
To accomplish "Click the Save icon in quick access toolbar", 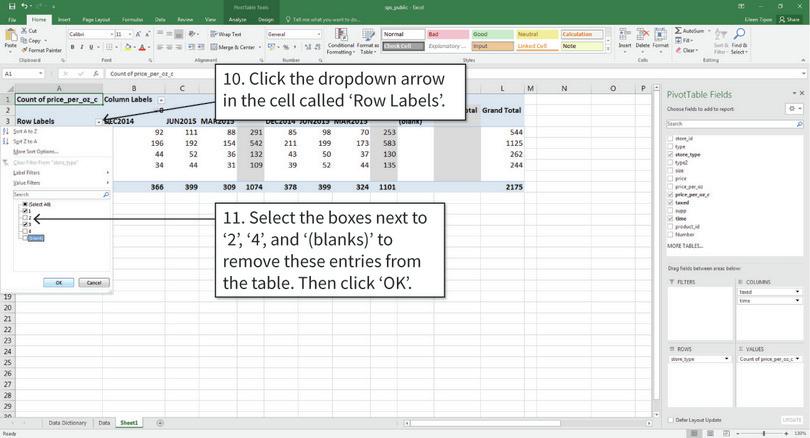I will click(x=12, y=6).
